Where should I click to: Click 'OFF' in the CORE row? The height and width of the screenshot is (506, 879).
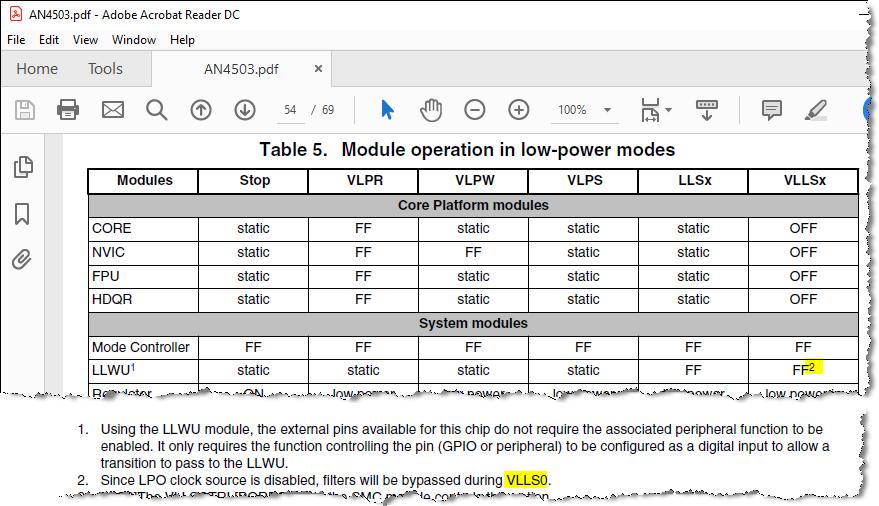(x=803, y=229)
